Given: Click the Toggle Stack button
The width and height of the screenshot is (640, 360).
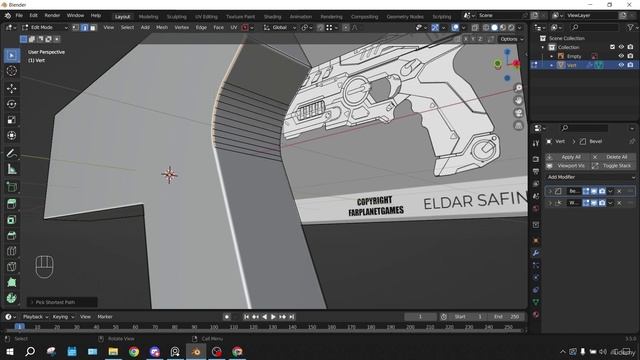Looking at the screenshot, I should click(x=613, y=166).
